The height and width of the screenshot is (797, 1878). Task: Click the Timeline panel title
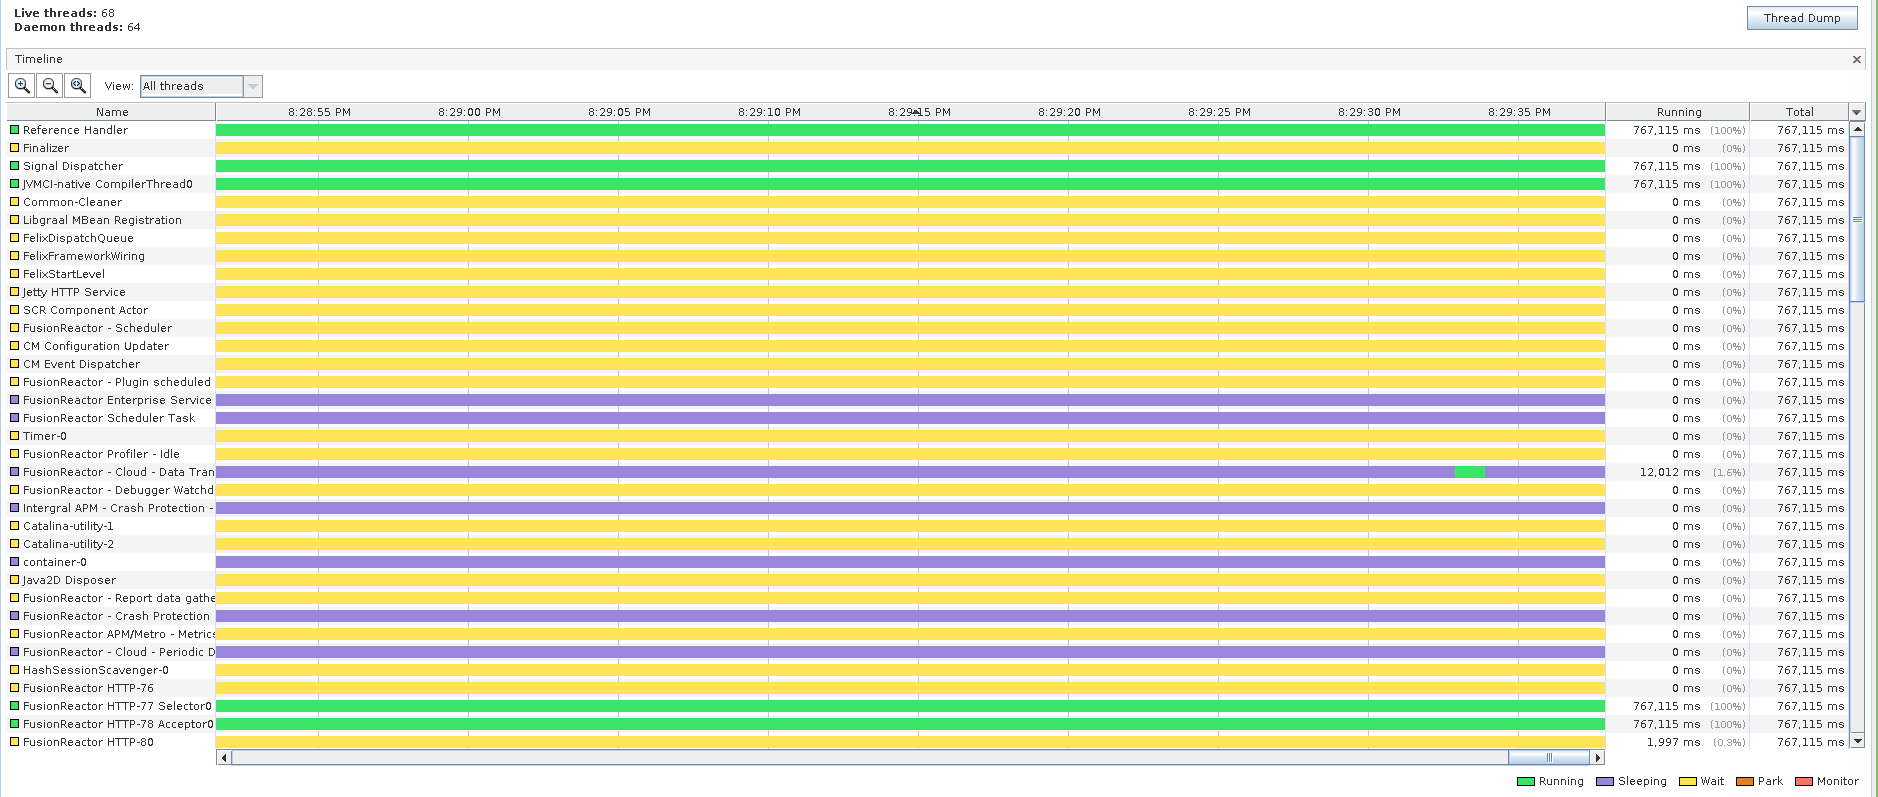coord(39,59)
